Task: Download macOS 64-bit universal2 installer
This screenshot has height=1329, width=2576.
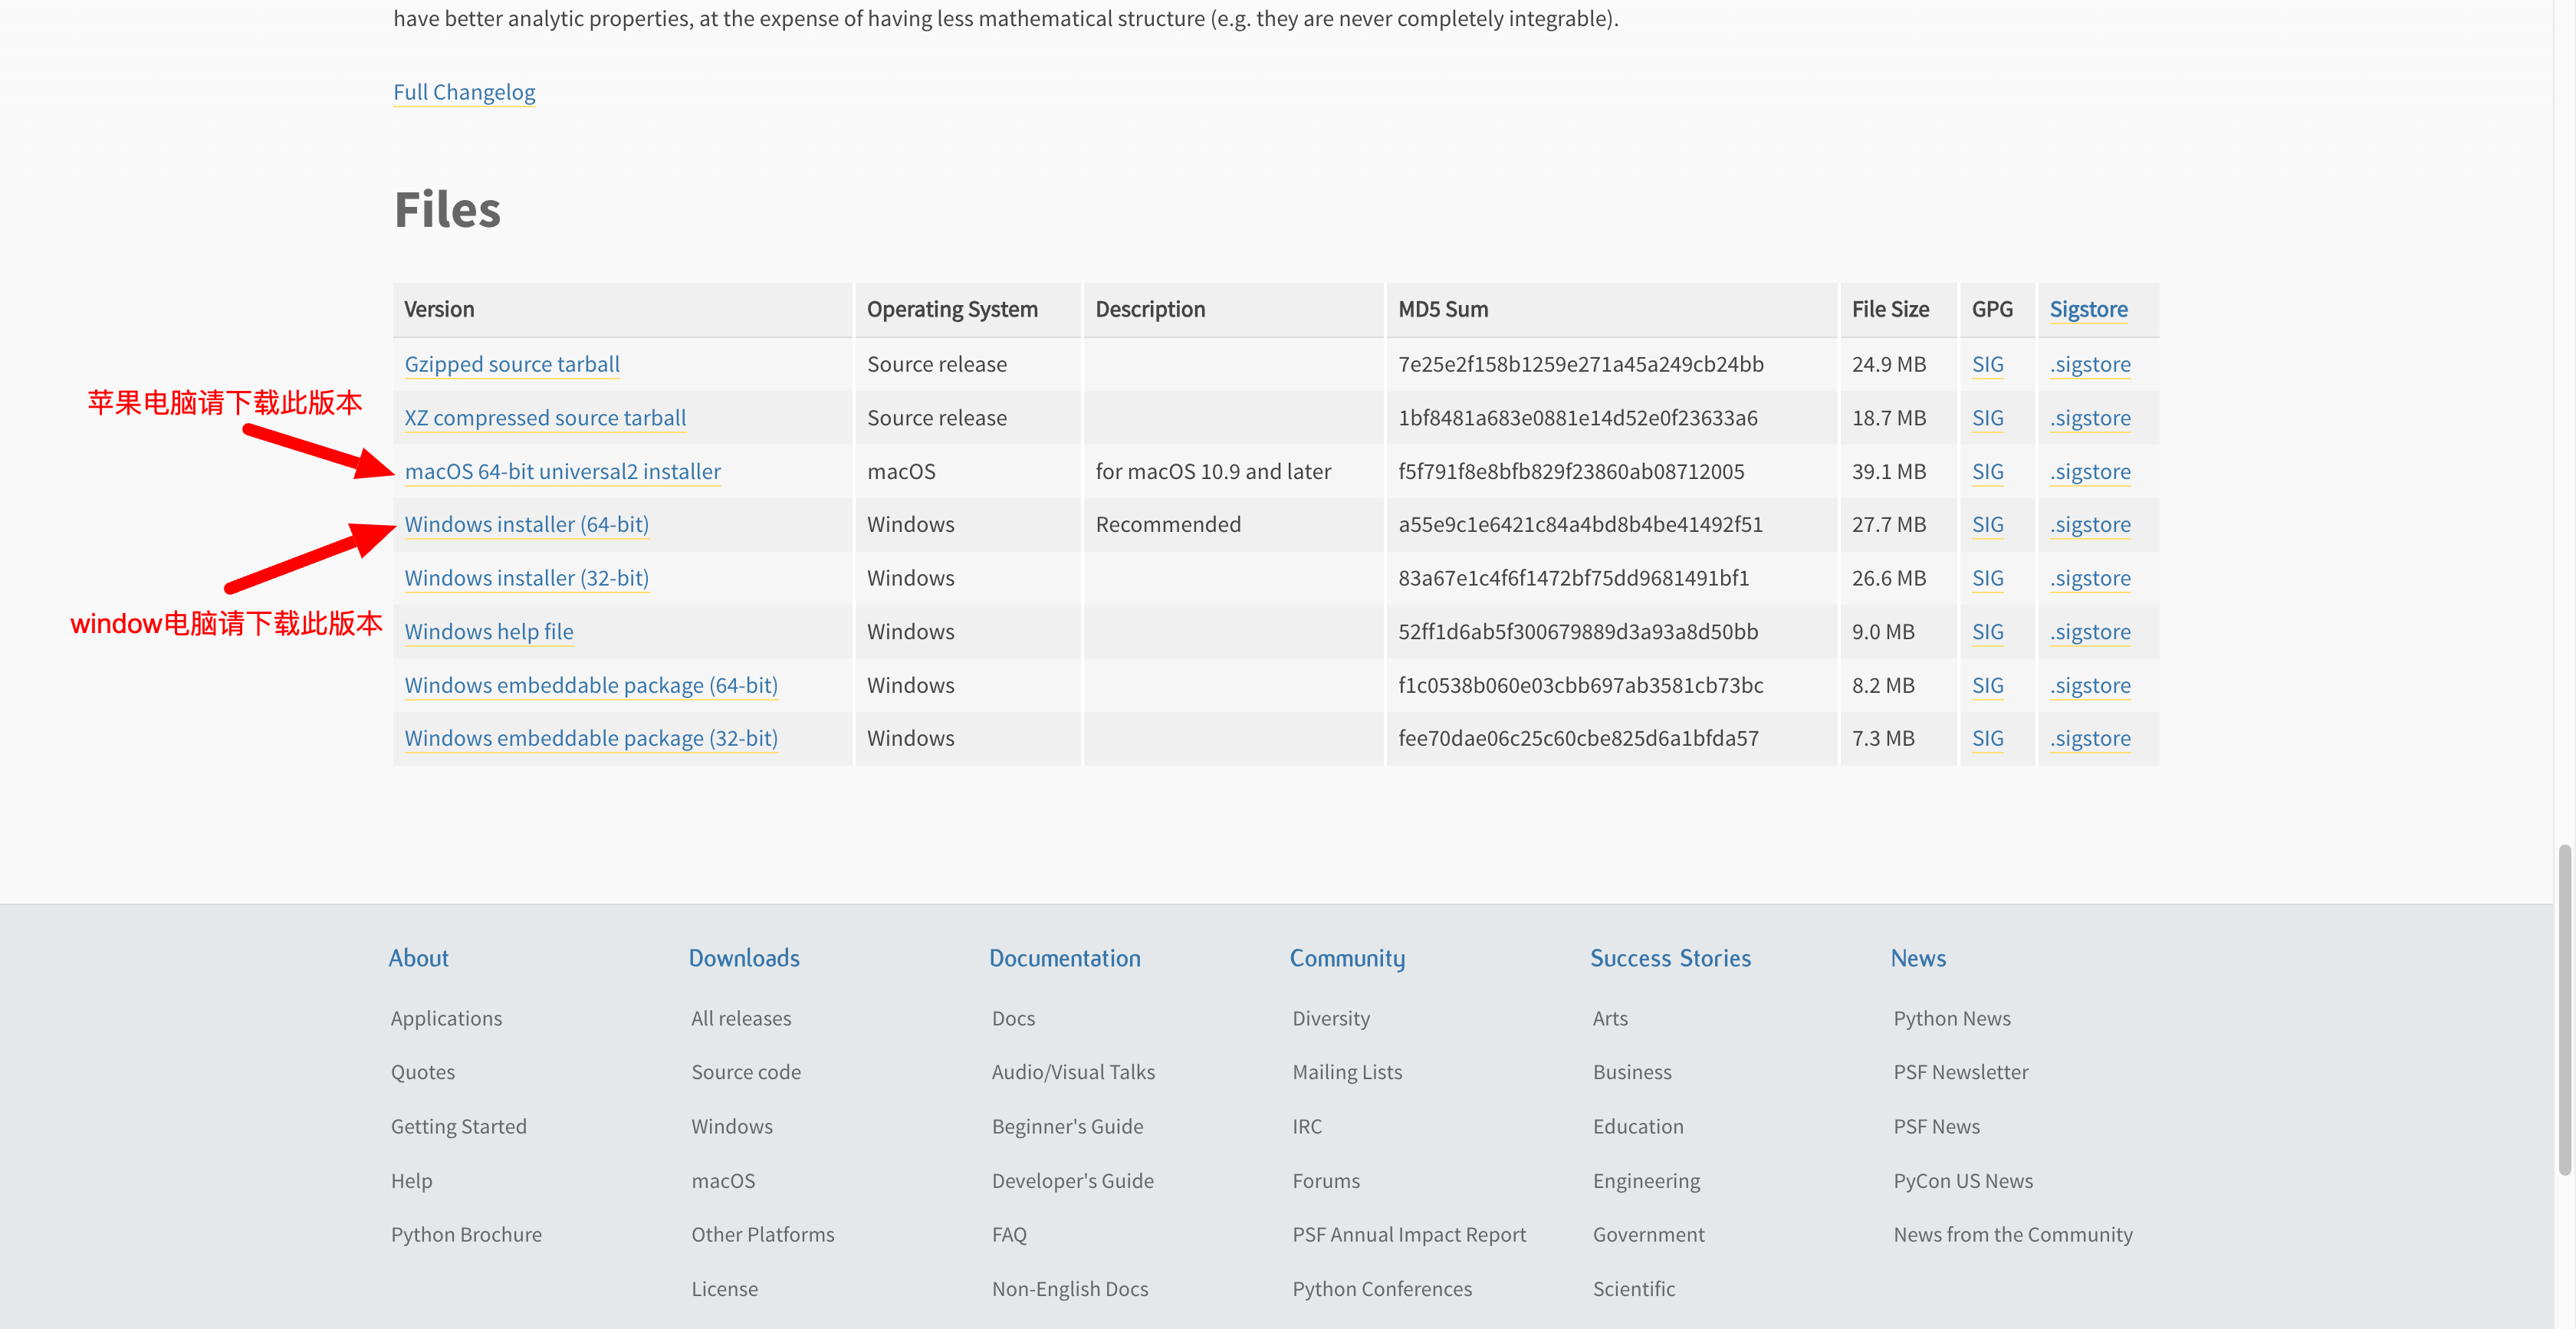Action: tap(562, 471)
